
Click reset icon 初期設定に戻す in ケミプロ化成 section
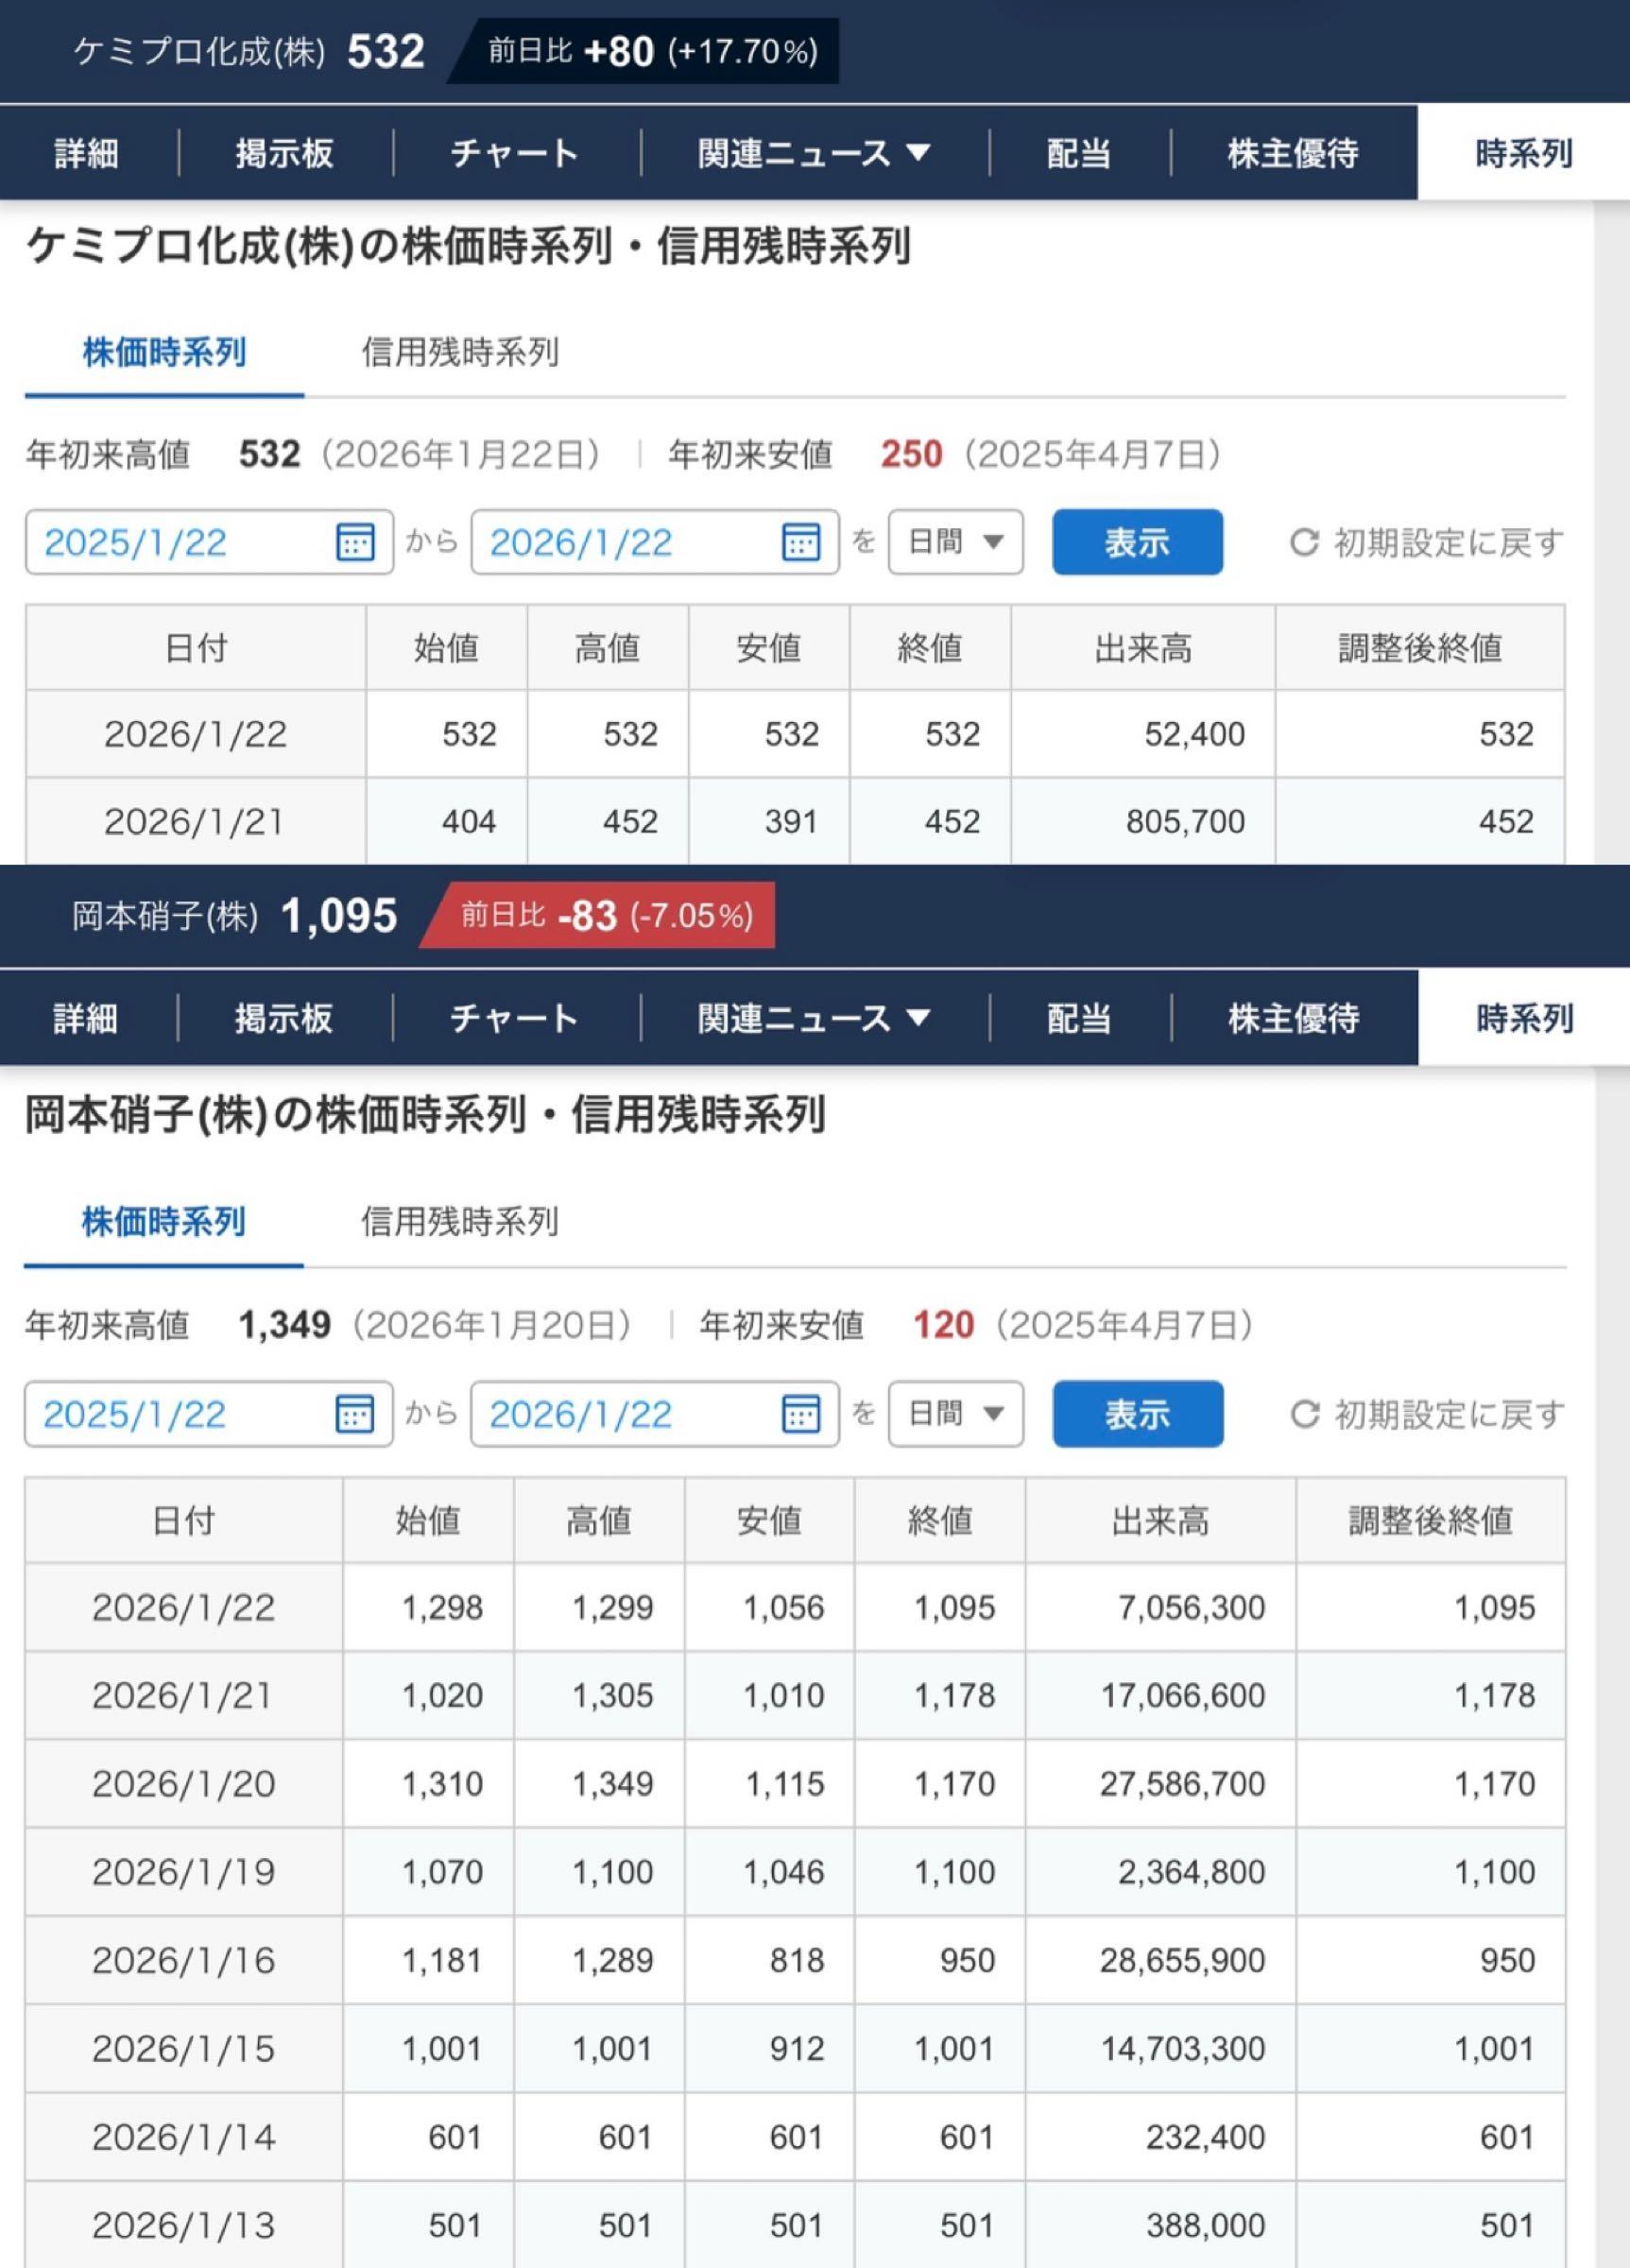point(1304,542)
